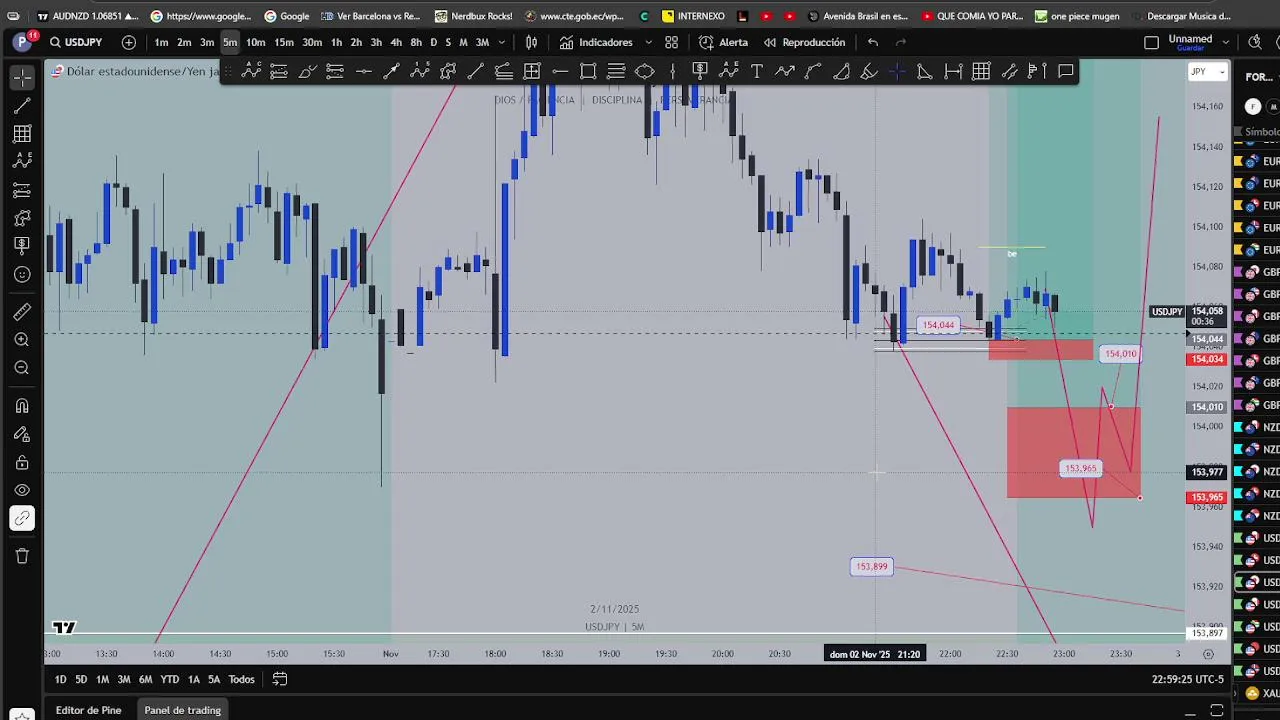
Task: Select the triangle tool in favorites toolbar
Action: tap(925, 71)
